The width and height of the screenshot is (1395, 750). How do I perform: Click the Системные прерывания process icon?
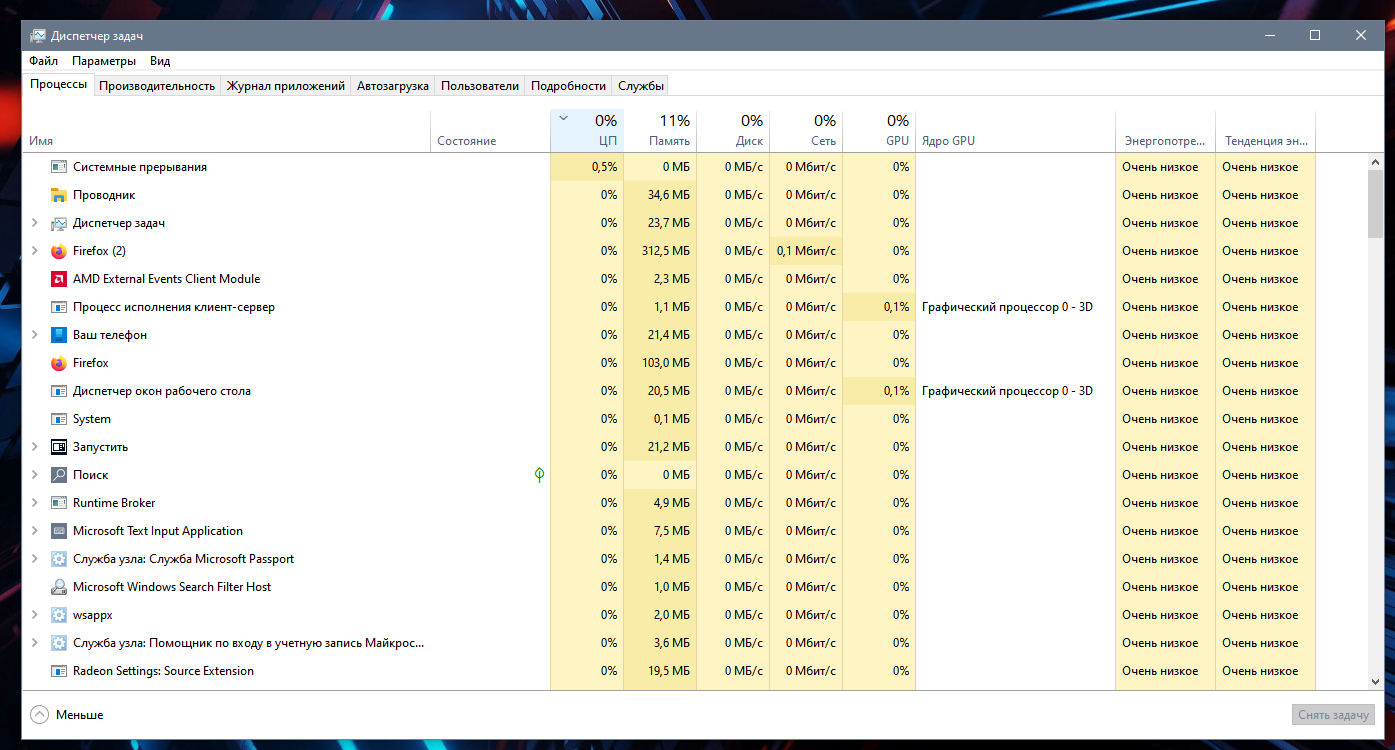coord(58,167)
